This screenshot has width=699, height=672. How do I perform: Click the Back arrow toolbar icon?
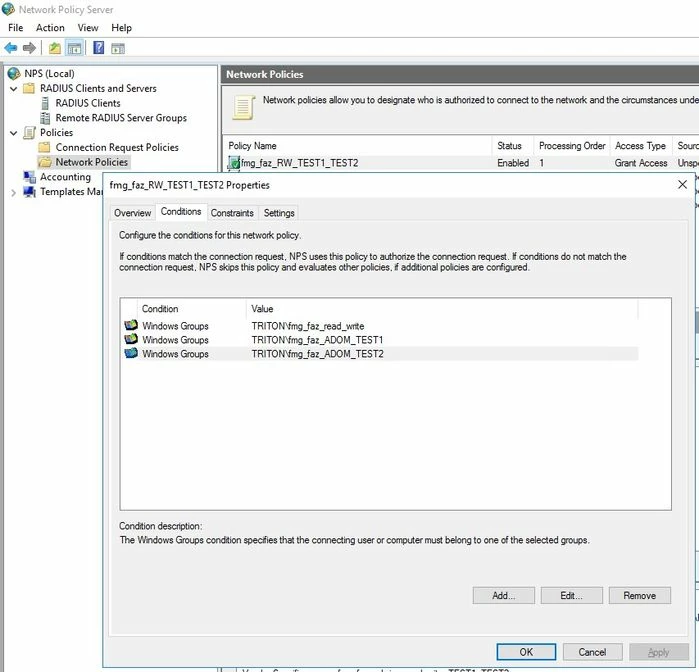[x=10, y=48]
